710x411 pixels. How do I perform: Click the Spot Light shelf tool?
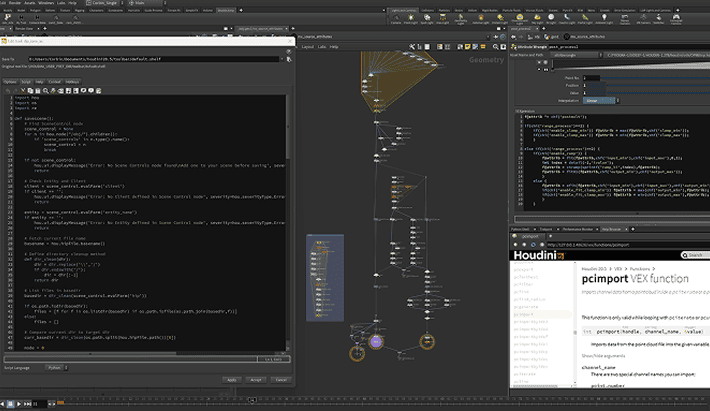[x=427, y=19]
